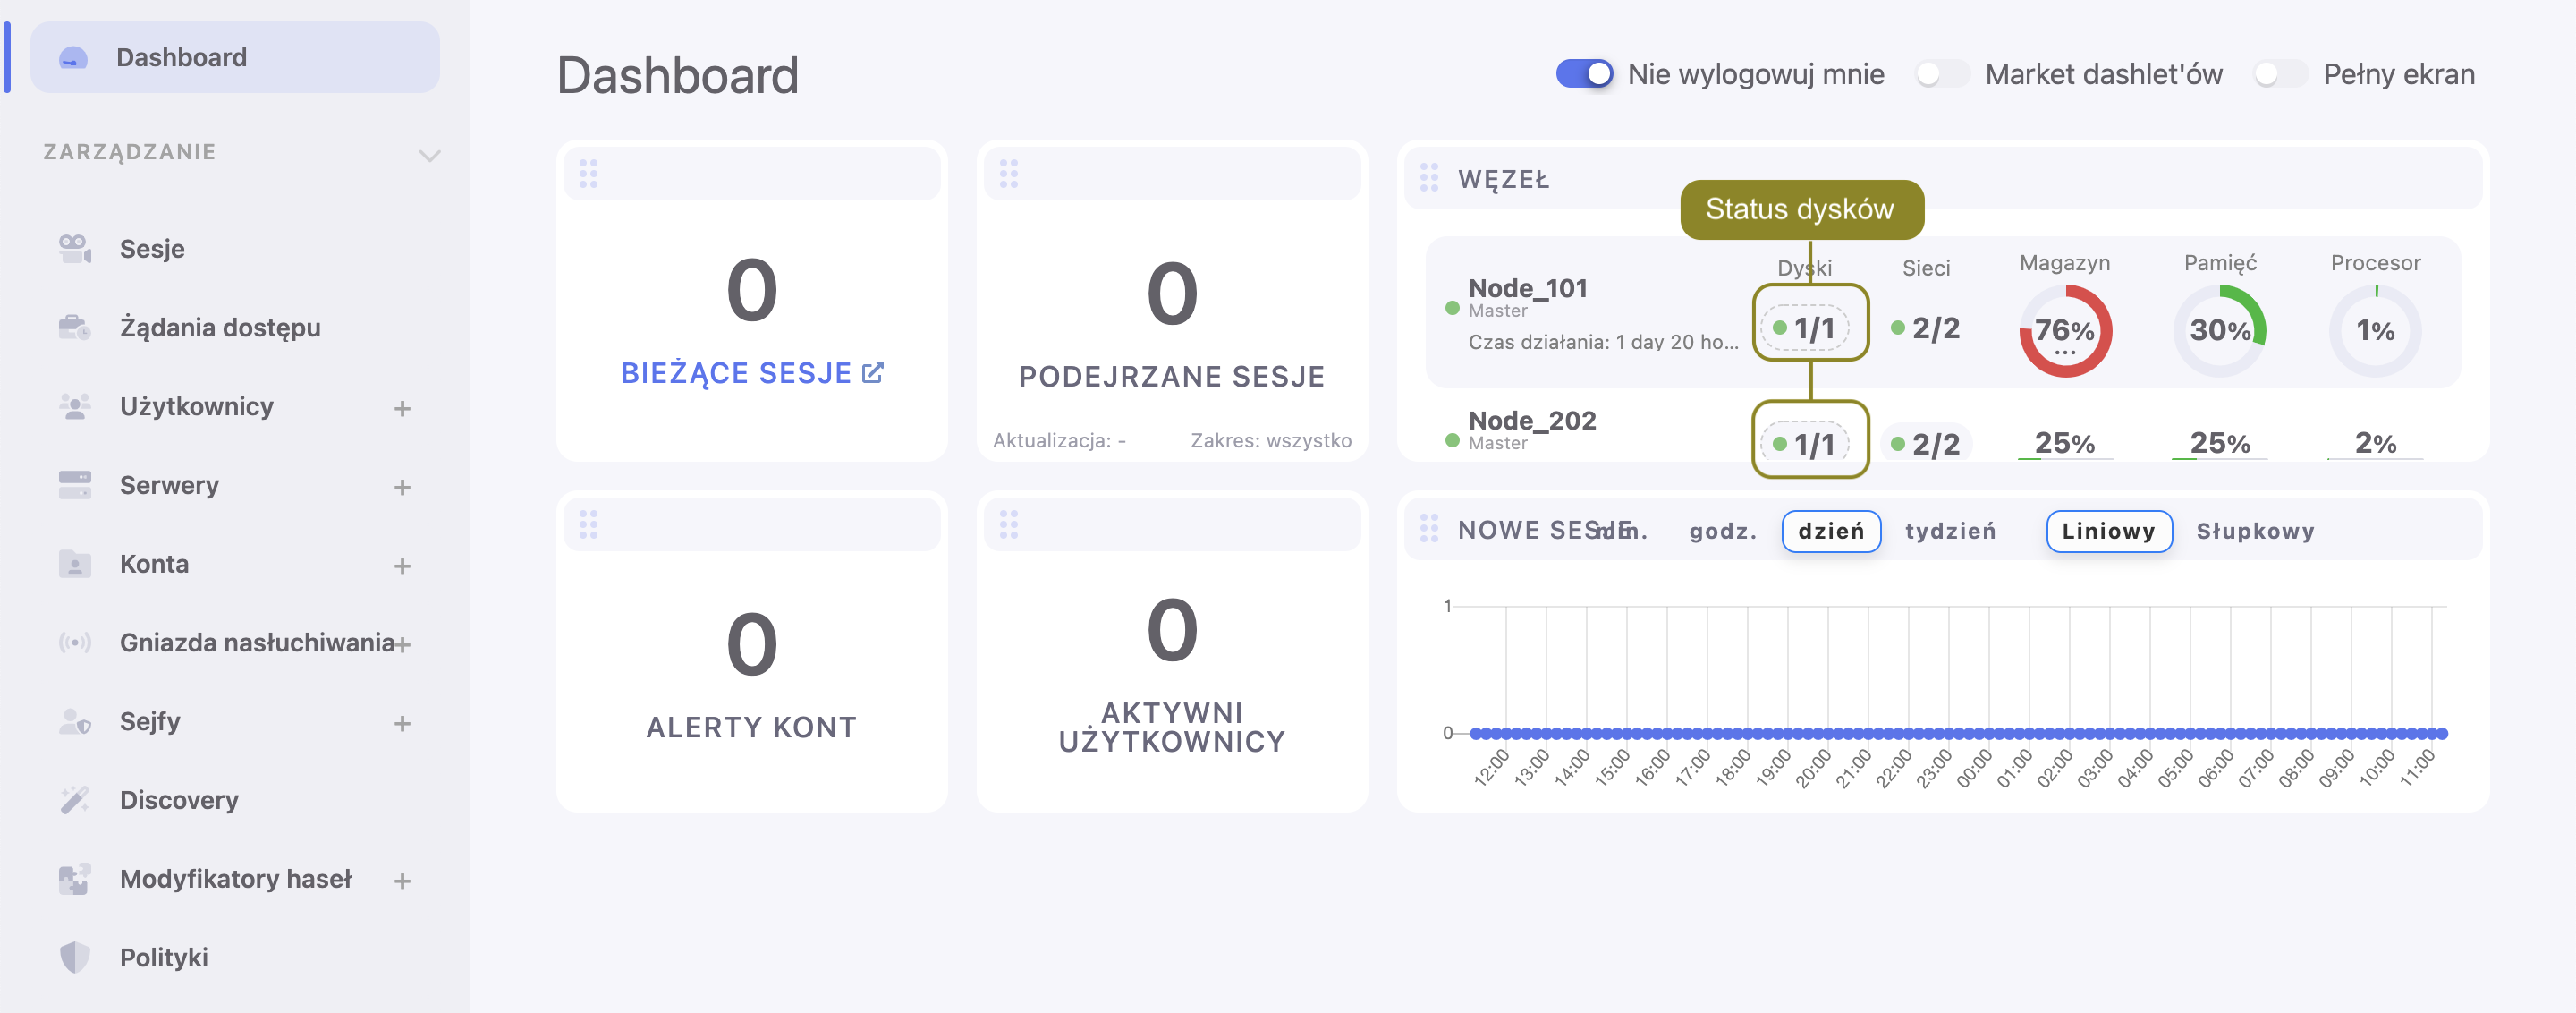Click the Gniazda nasłuchiwania broadcast icon

point(75,642)
